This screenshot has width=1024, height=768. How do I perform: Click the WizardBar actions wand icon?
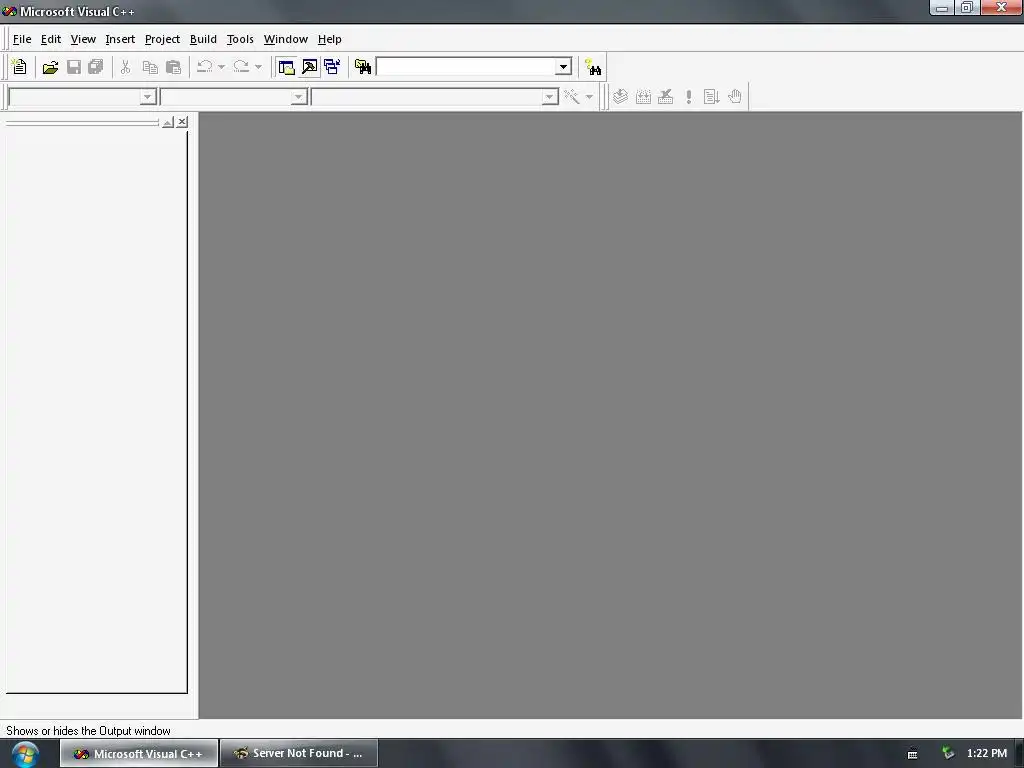tap(571, 97)
